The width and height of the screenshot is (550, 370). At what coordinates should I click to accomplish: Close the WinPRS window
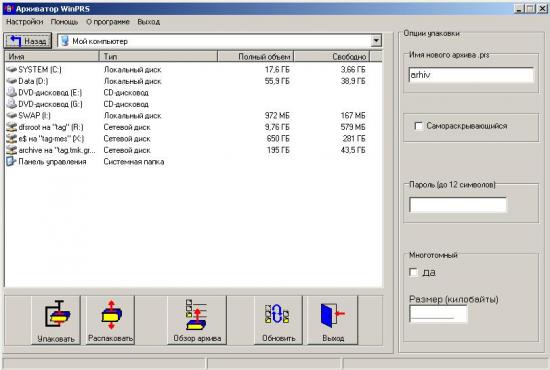click(x=543, y=9)
